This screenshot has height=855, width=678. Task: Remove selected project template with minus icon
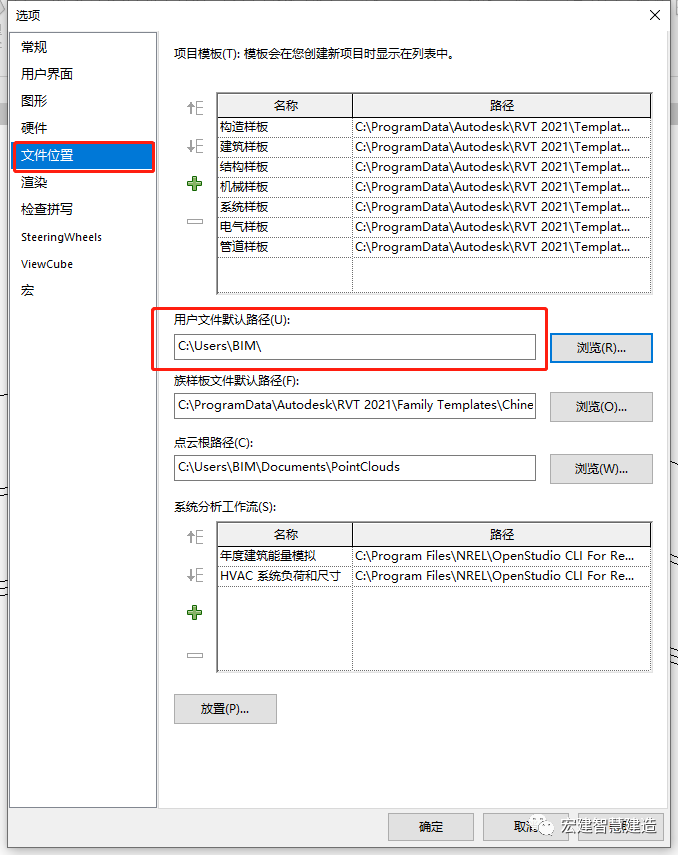tap(195, 221)
